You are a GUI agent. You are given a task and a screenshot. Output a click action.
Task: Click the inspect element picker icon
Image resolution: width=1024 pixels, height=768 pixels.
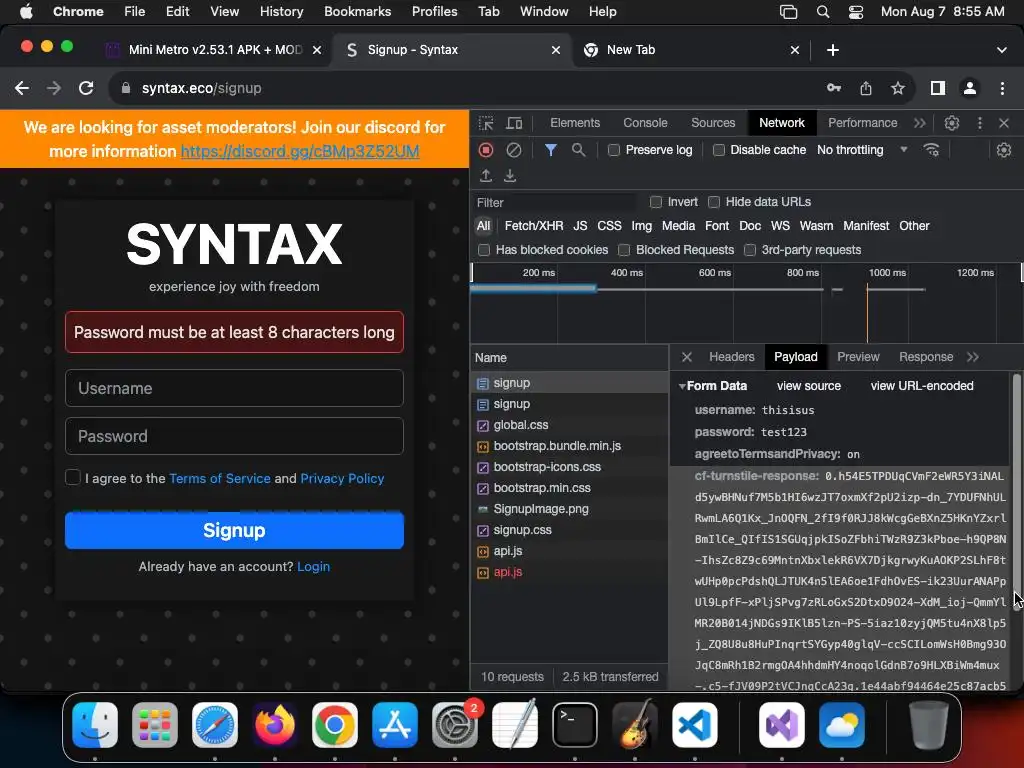486,123
